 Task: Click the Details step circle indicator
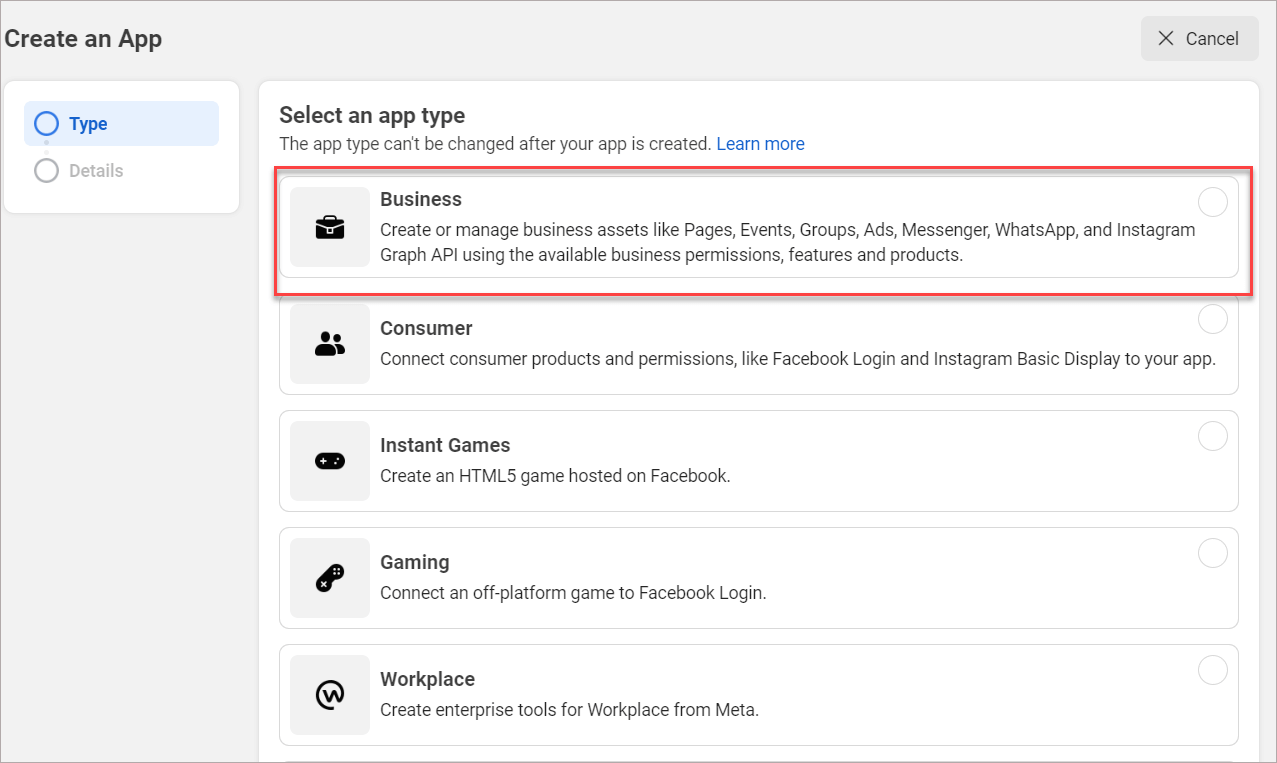pyautogui.click(x=46, y=171)
